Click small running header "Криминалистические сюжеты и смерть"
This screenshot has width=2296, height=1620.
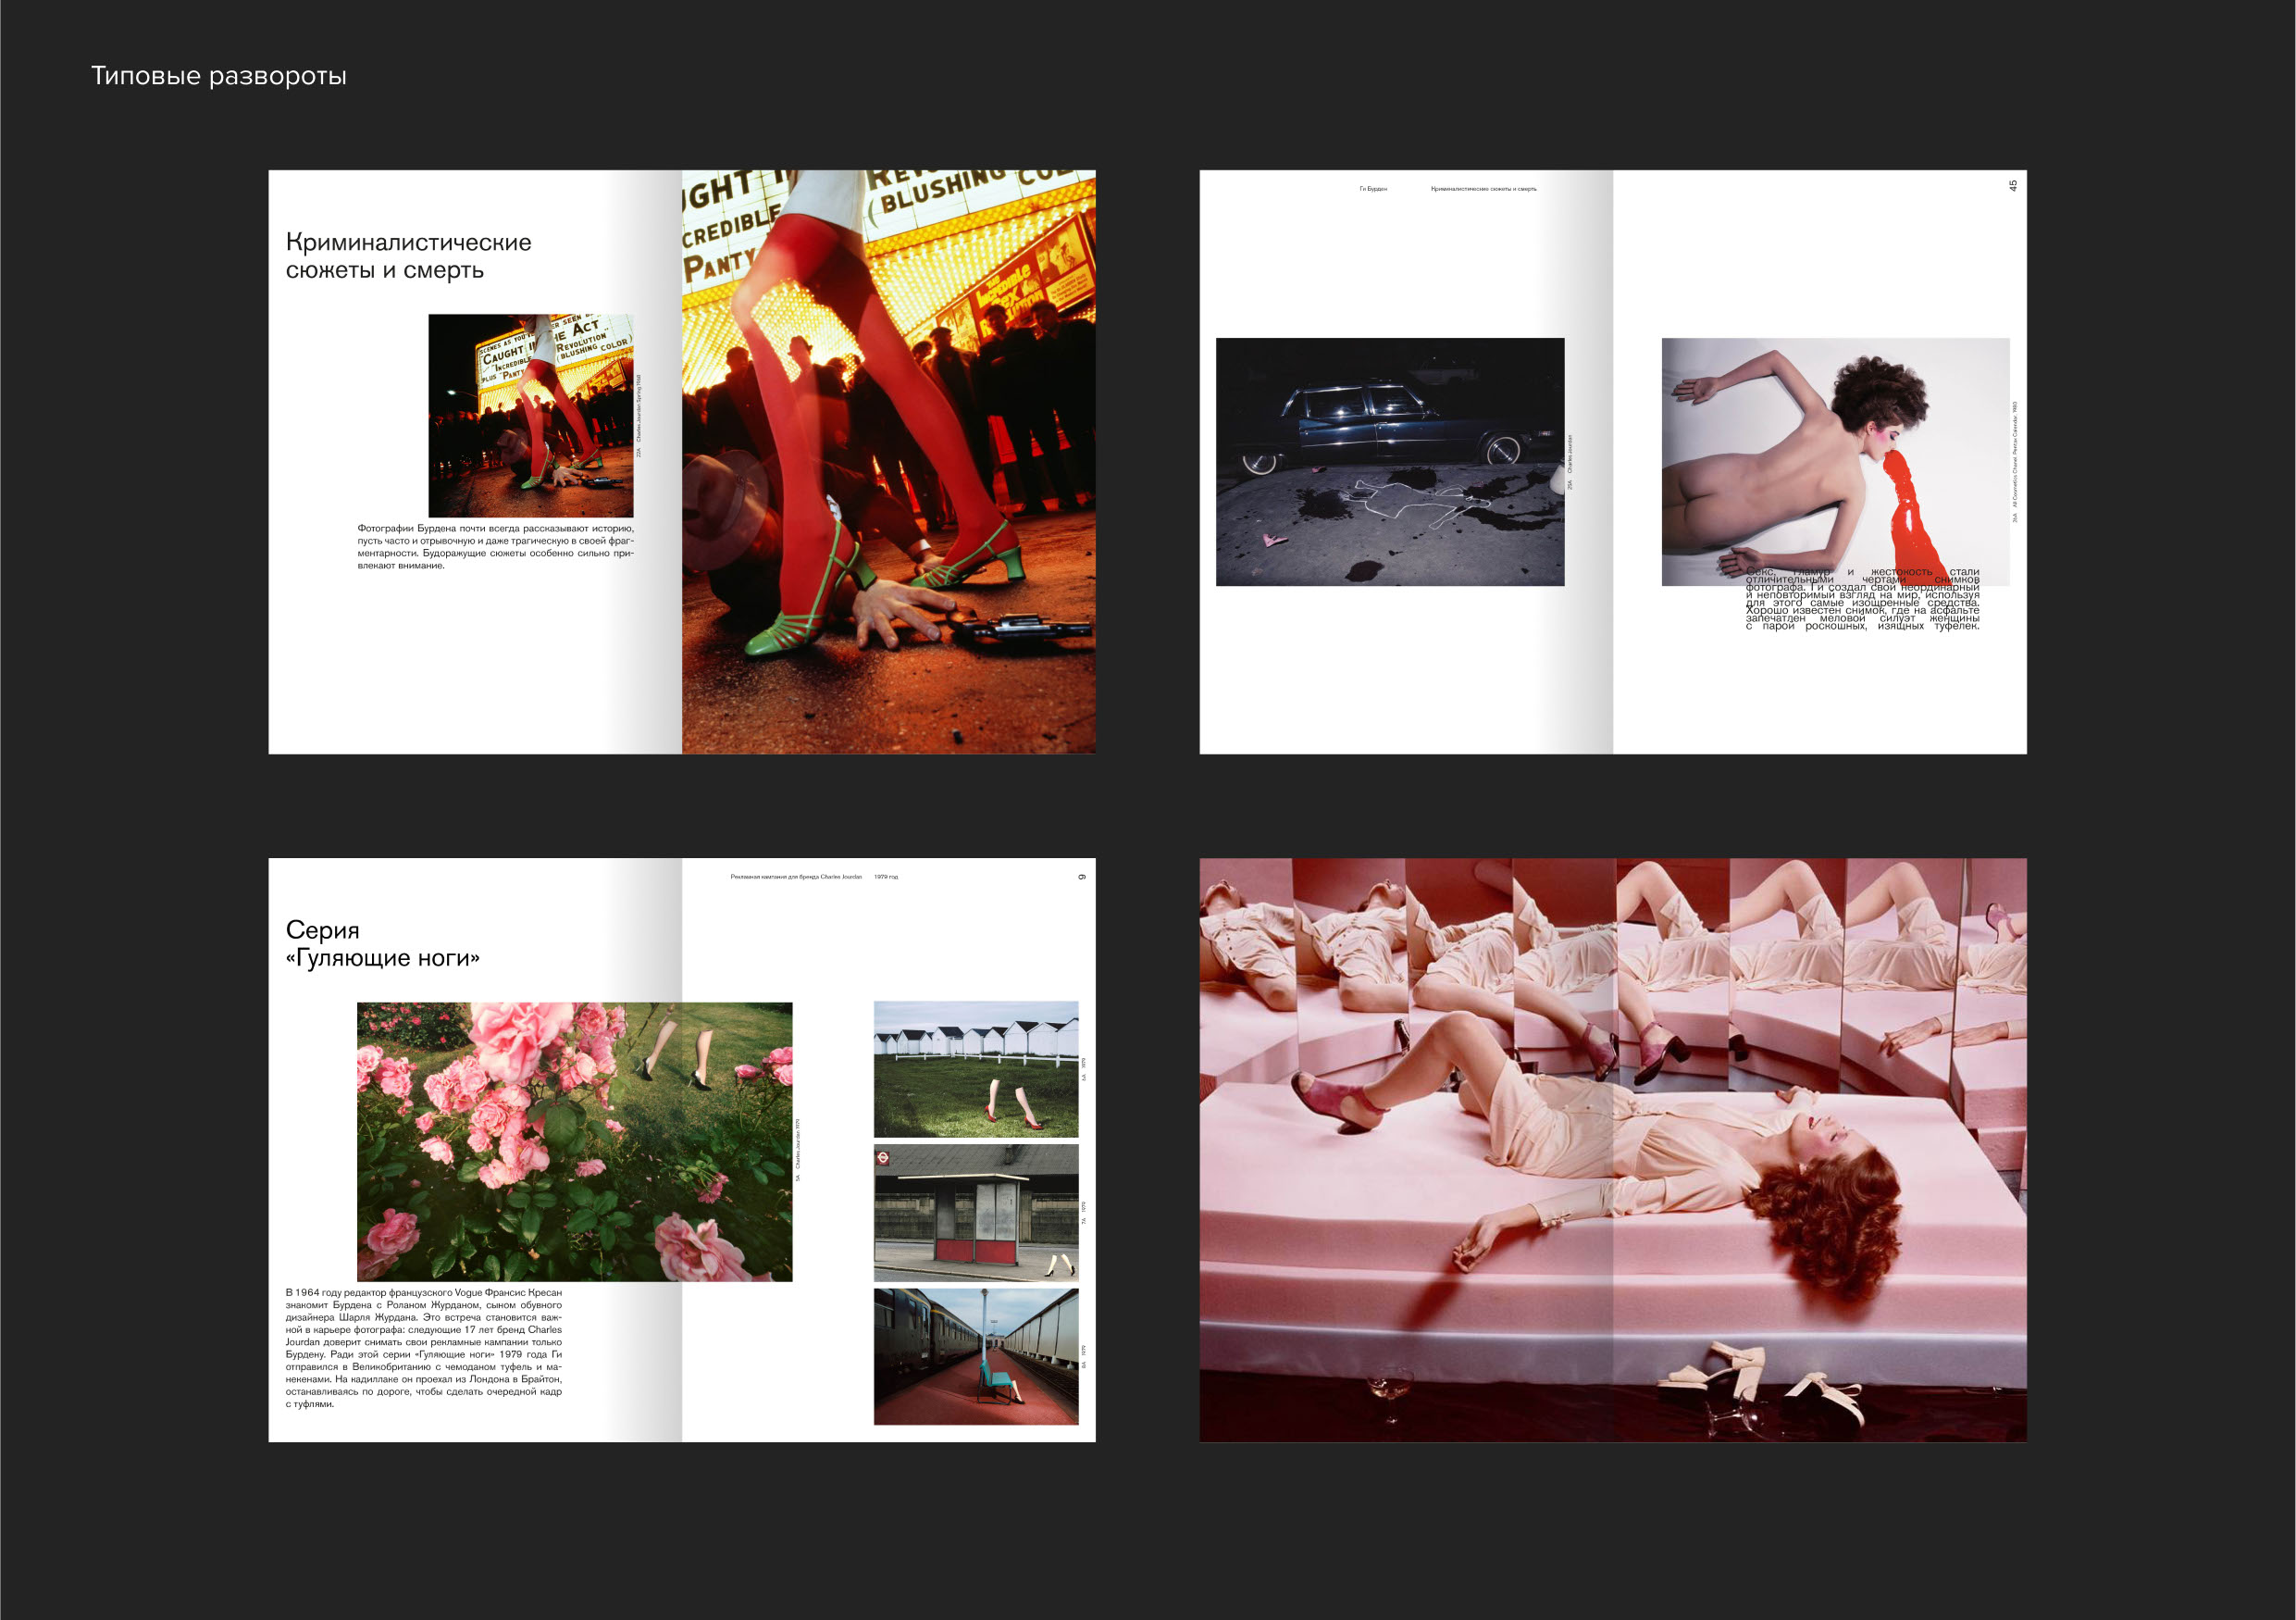point(1483,189)
